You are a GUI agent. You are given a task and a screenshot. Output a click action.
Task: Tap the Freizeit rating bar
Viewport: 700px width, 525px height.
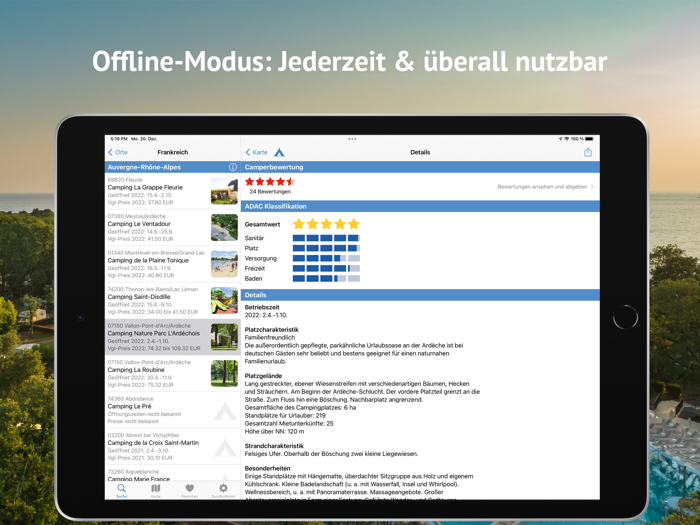[x=326, y=268]
